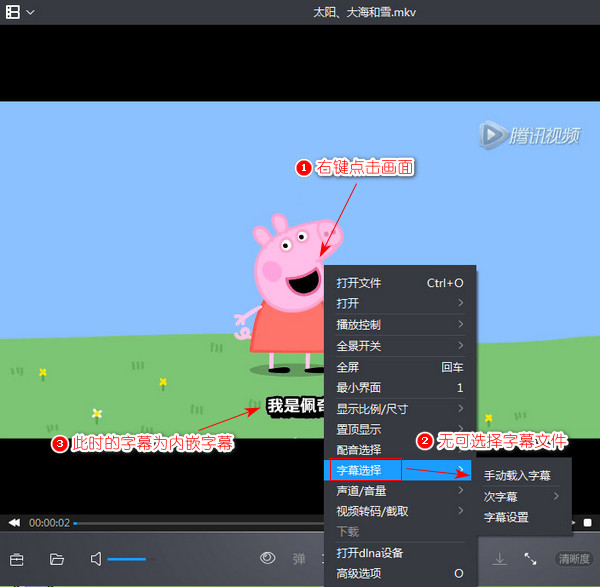Click the rewind button beside the time
Screen dimensions: 600x587
click(15, 523)
